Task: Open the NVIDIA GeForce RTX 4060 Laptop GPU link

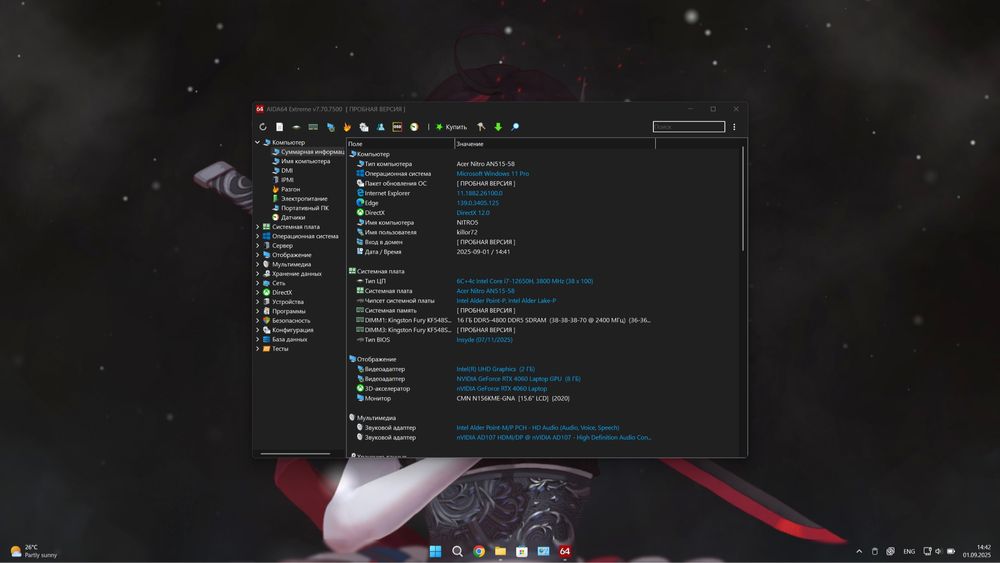Action: 518,379
